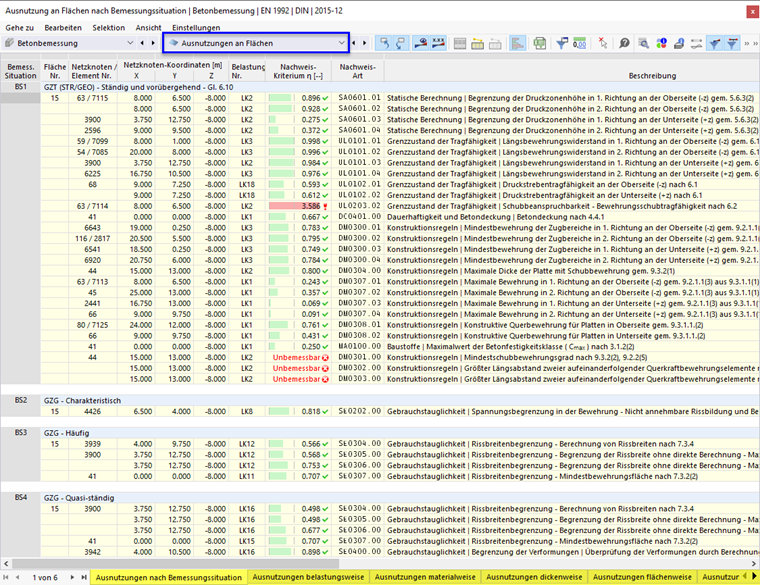Go to next add-on left of the table dropdown
This screenshot has height=585, width=760.
tap(153, 43)
